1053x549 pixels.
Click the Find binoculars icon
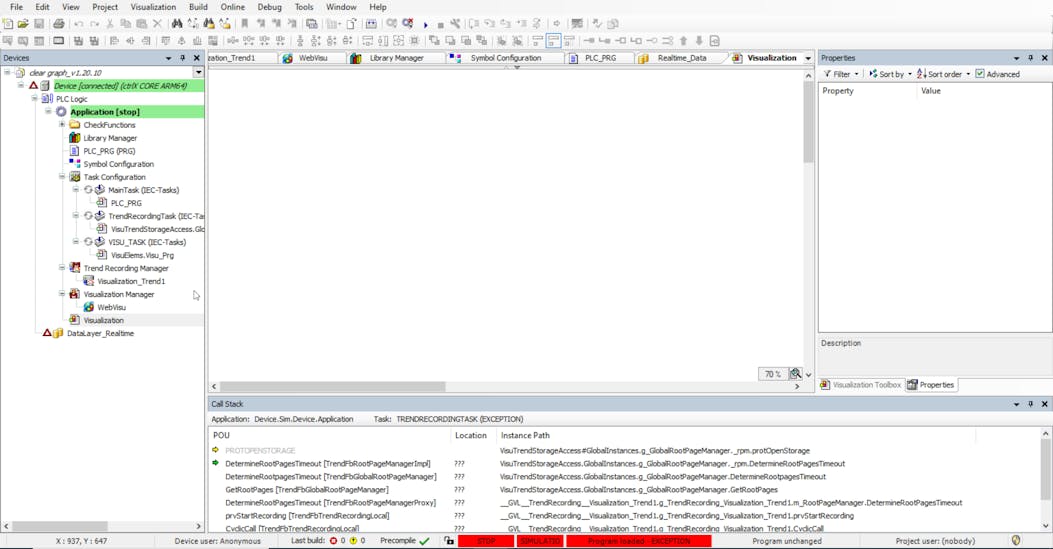[177, 24]
